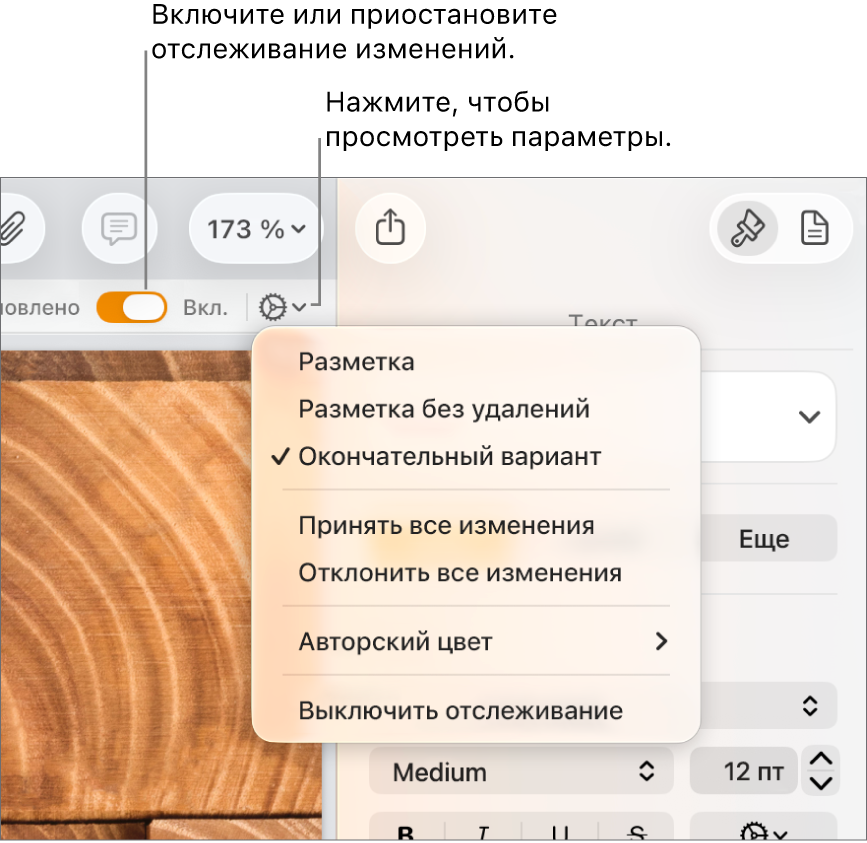The width and height of the screenshot is (867, 843).
Task: Open the font family popup arrows
Action: 809,706
